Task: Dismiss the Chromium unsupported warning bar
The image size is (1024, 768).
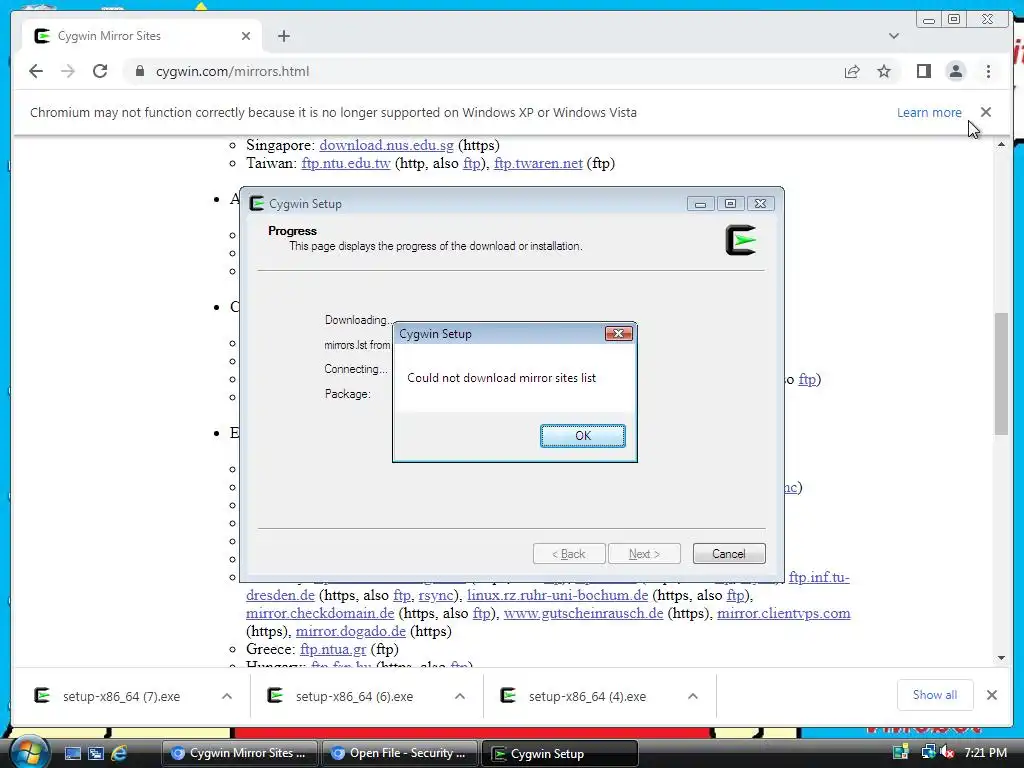Action: (x=985, y=112)
